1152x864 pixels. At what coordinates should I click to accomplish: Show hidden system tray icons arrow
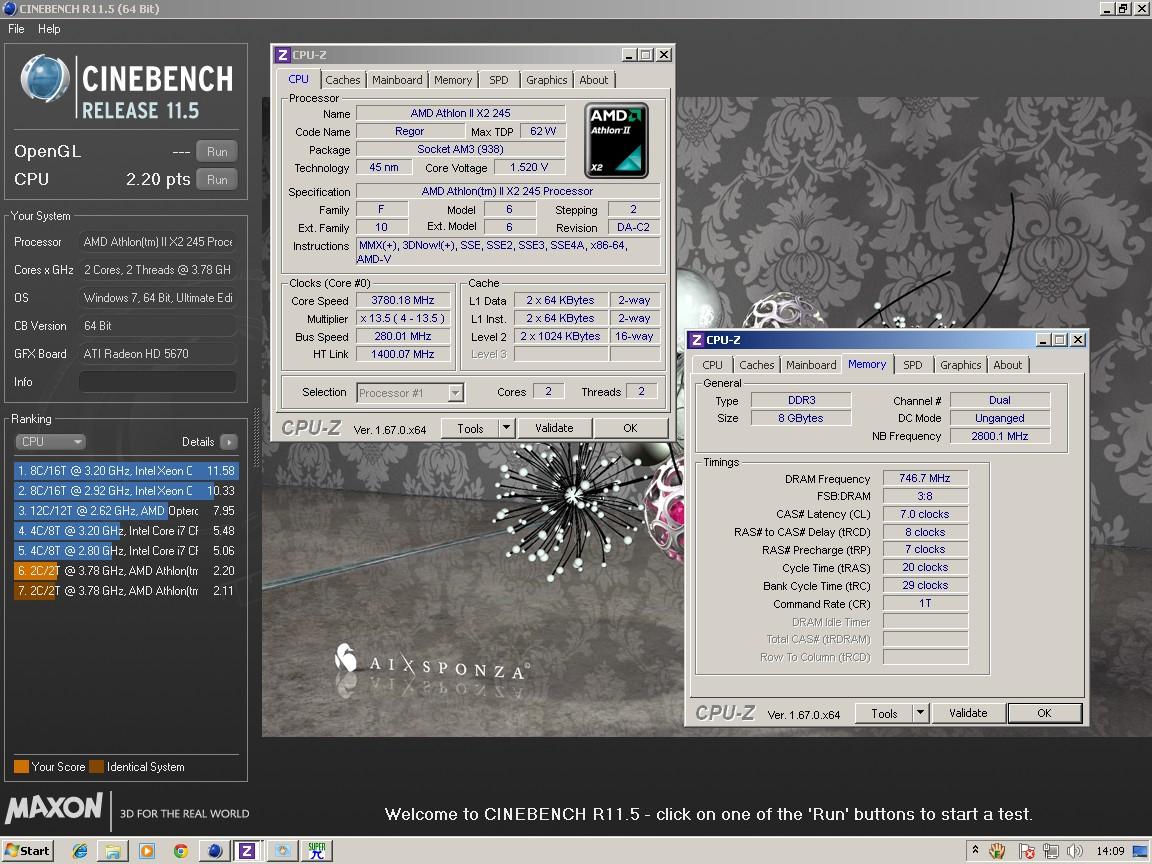[x=975, y=850]
